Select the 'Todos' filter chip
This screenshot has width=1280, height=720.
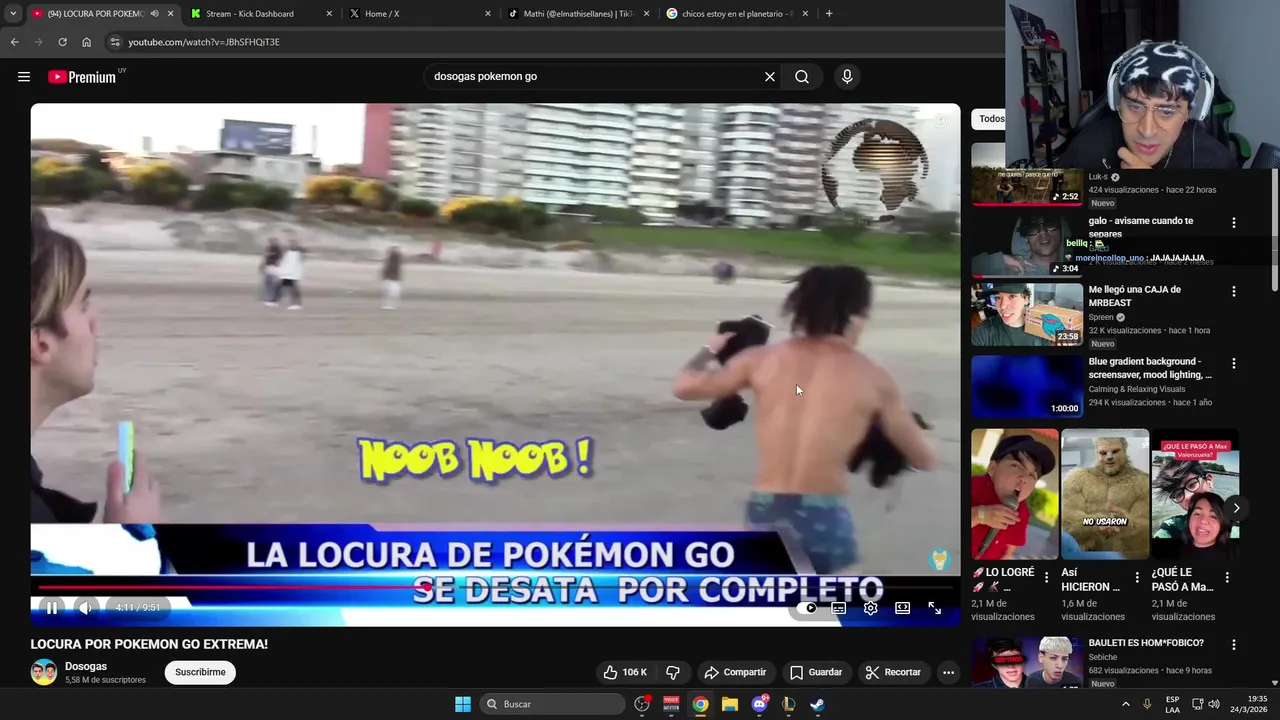(990, 118)
